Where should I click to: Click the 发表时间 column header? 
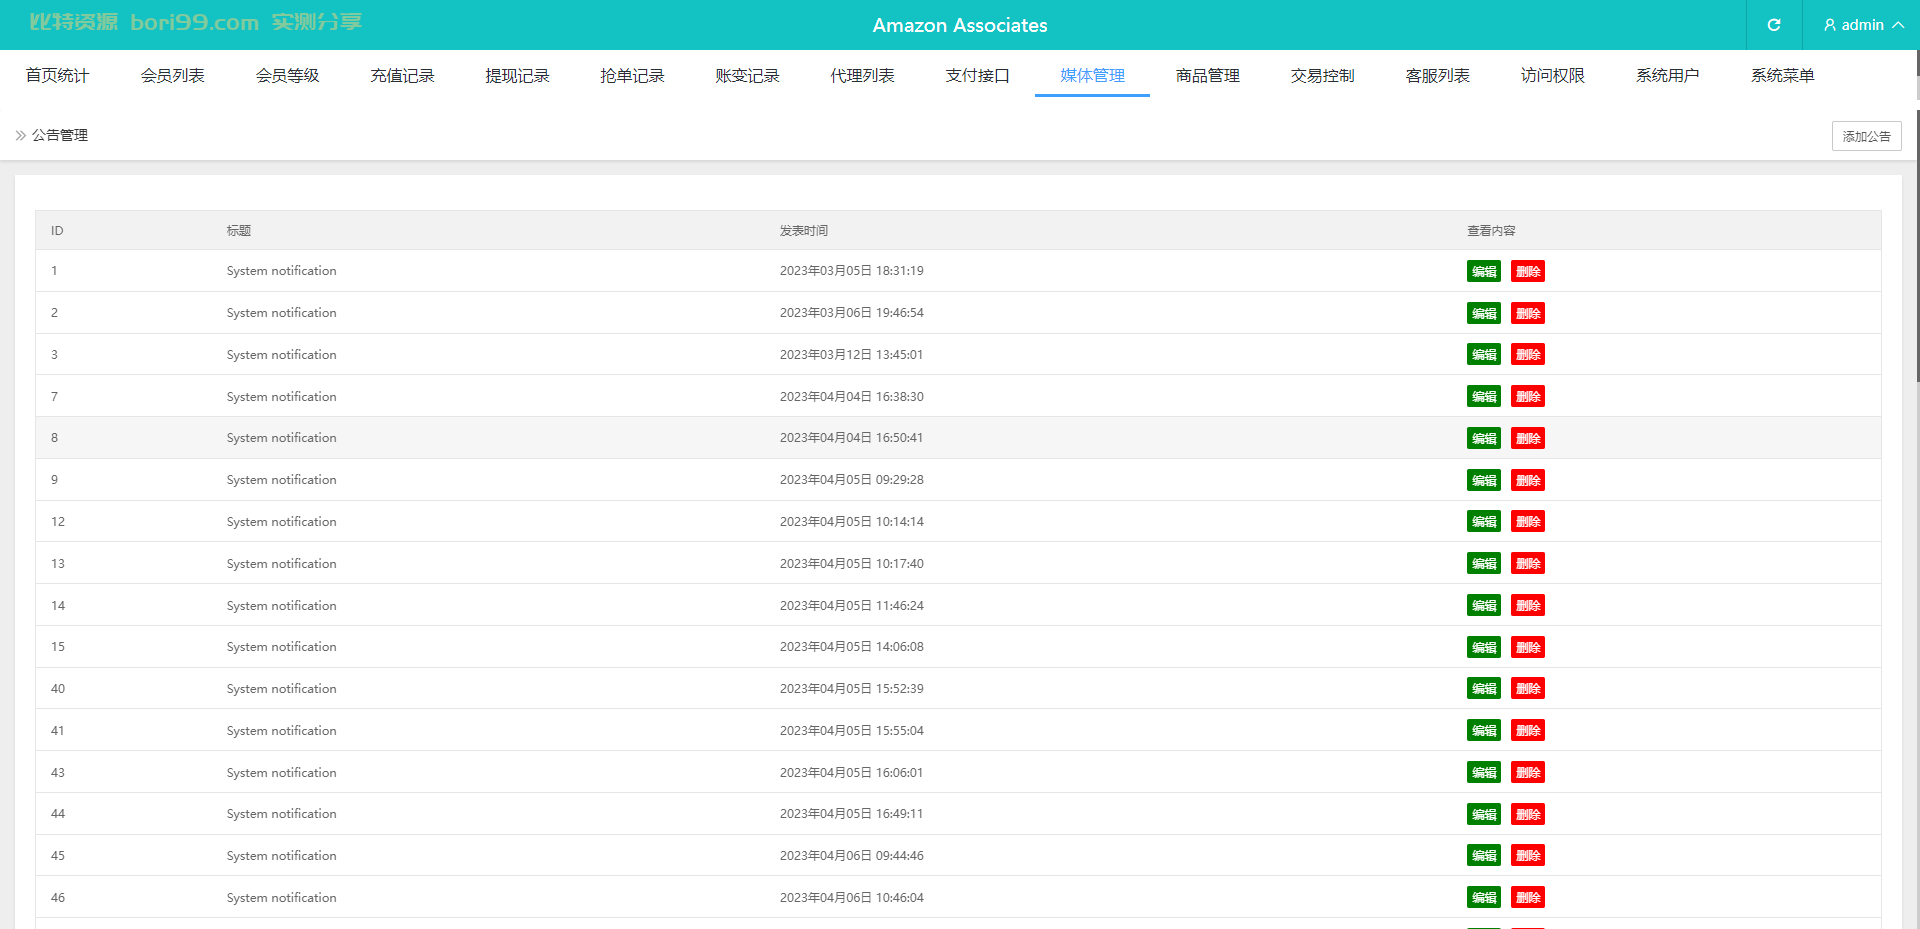click(804, 230)
